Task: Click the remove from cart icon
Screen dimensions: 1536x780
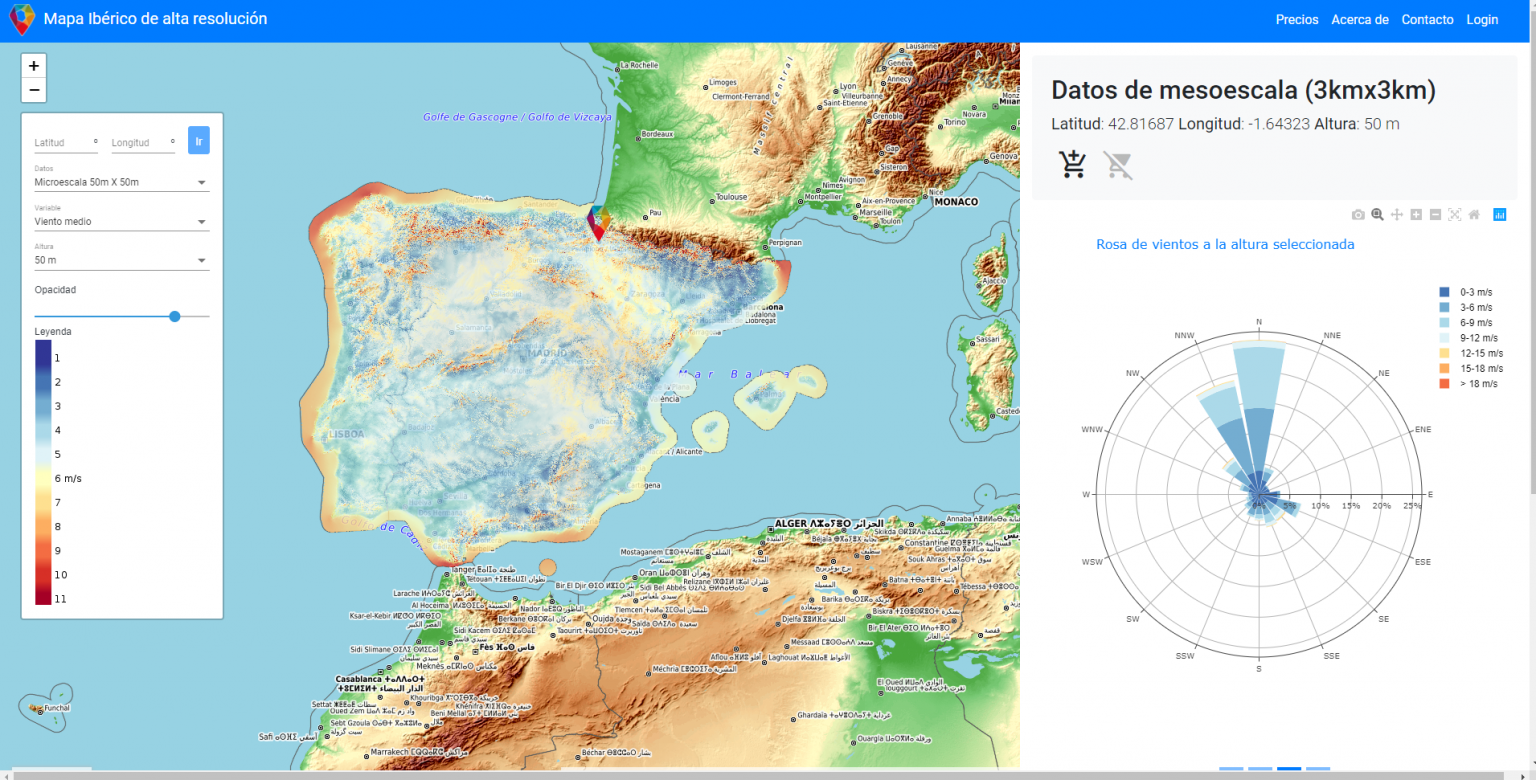Action: point(1118,164)
